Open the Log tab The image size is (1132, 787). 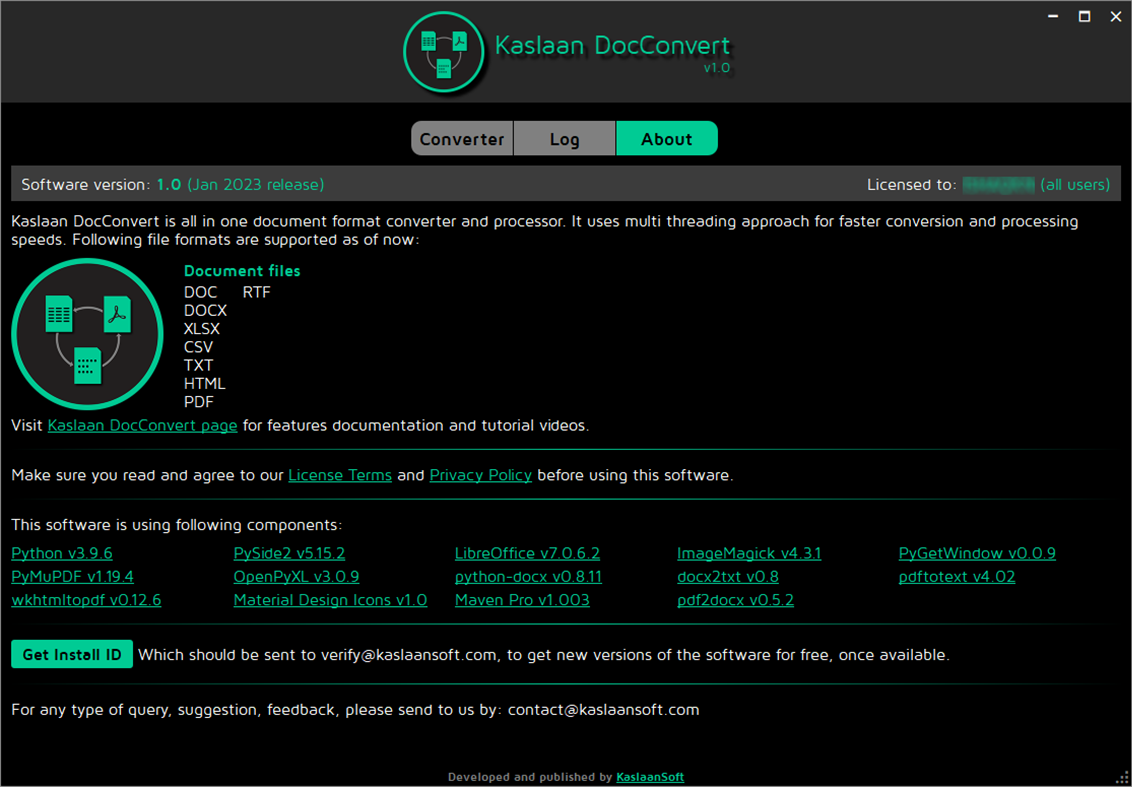(x=564, y=138)
